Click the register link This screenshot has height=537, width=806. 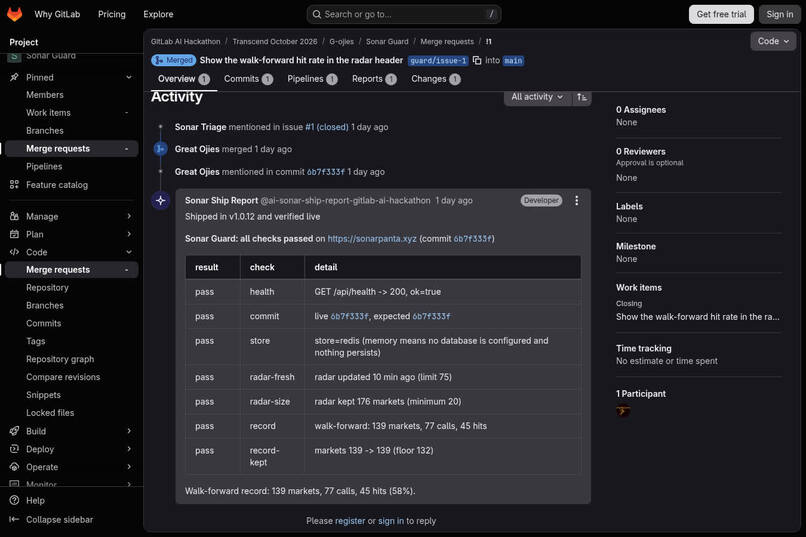click(x=350, y=521)
